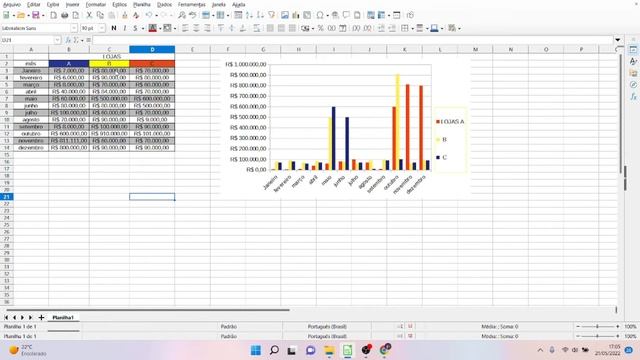640x360 pixels.
Task: Insert special character omega icon
Action: 320,15
